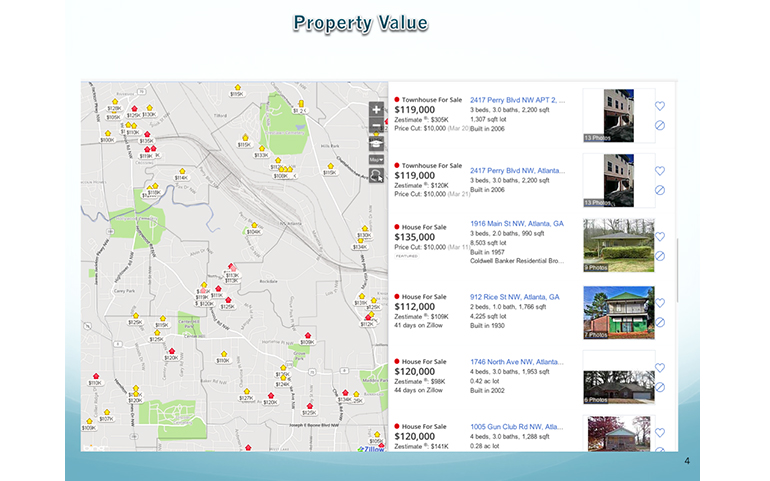The width and height of the screenshot is (770, 481).
Task: Open 2417 Perry Blvd NW APT 2 link
Action: (517, 101)
